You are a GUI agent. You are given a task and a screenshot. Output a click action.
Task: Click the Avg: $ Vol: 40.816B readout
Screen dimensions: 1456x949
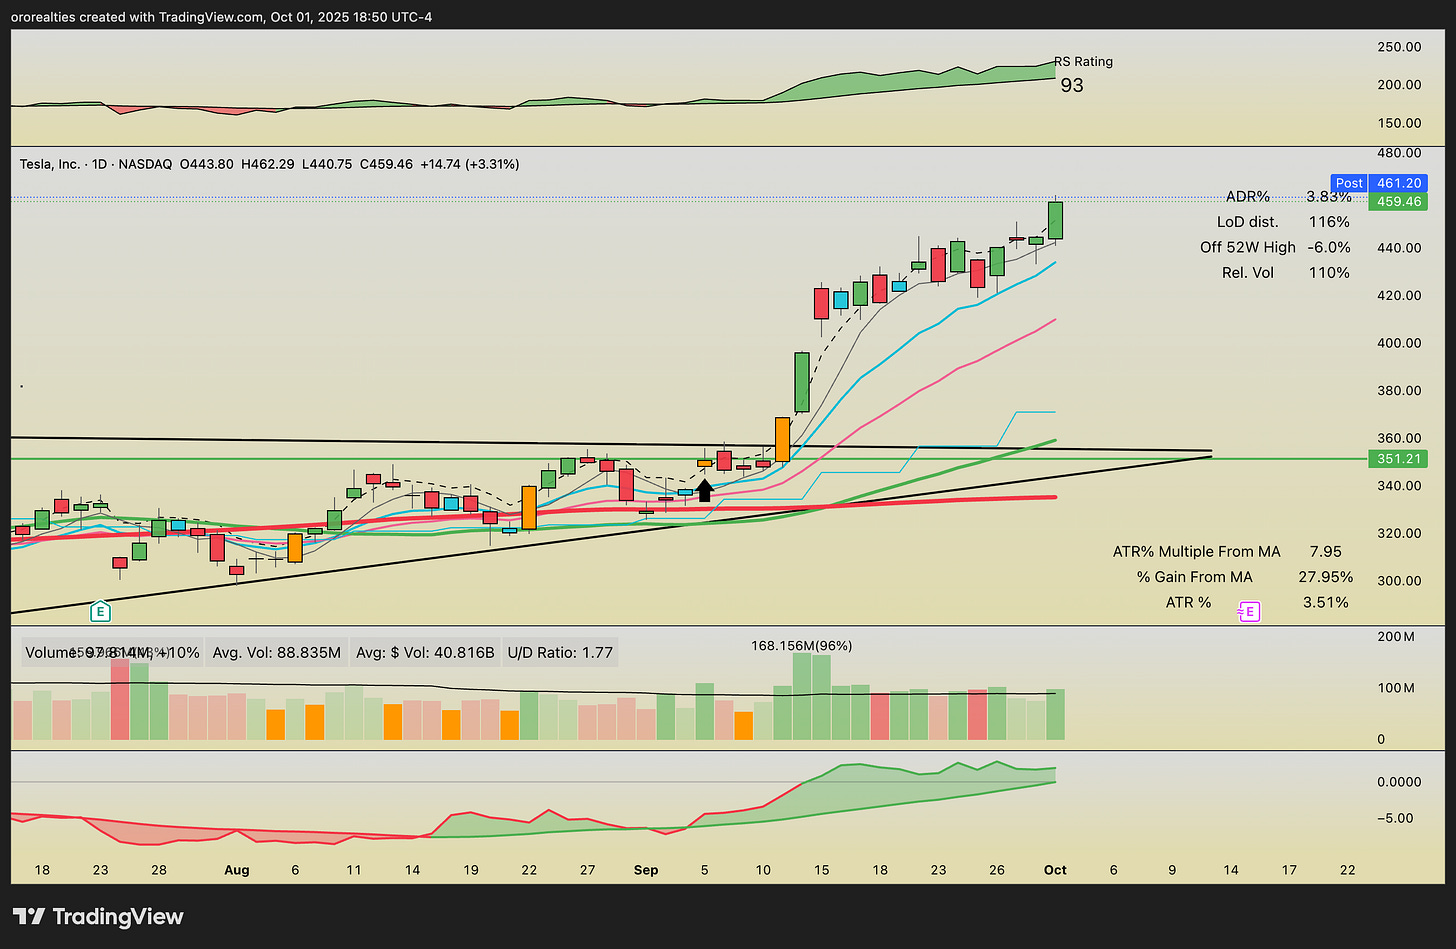425,653
